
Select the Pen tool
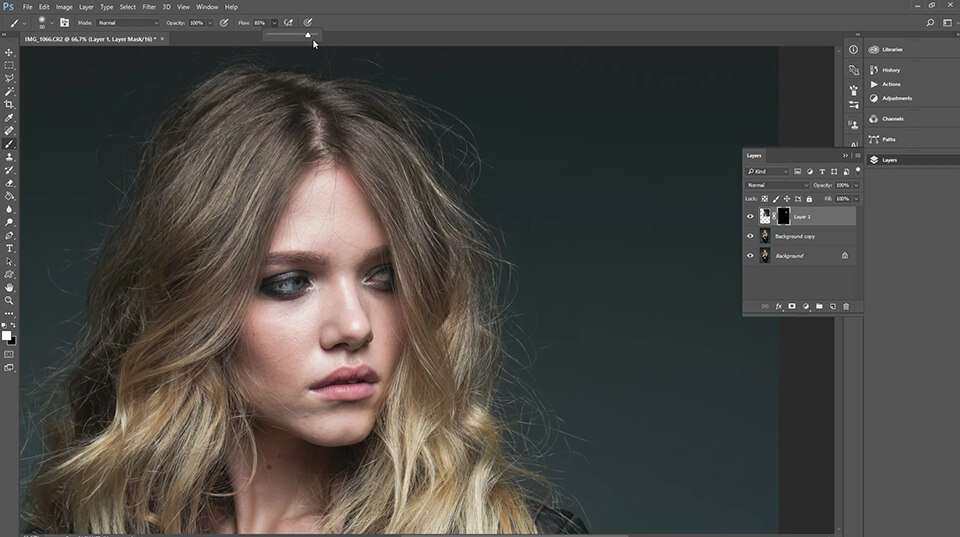[x=9, y=235]
